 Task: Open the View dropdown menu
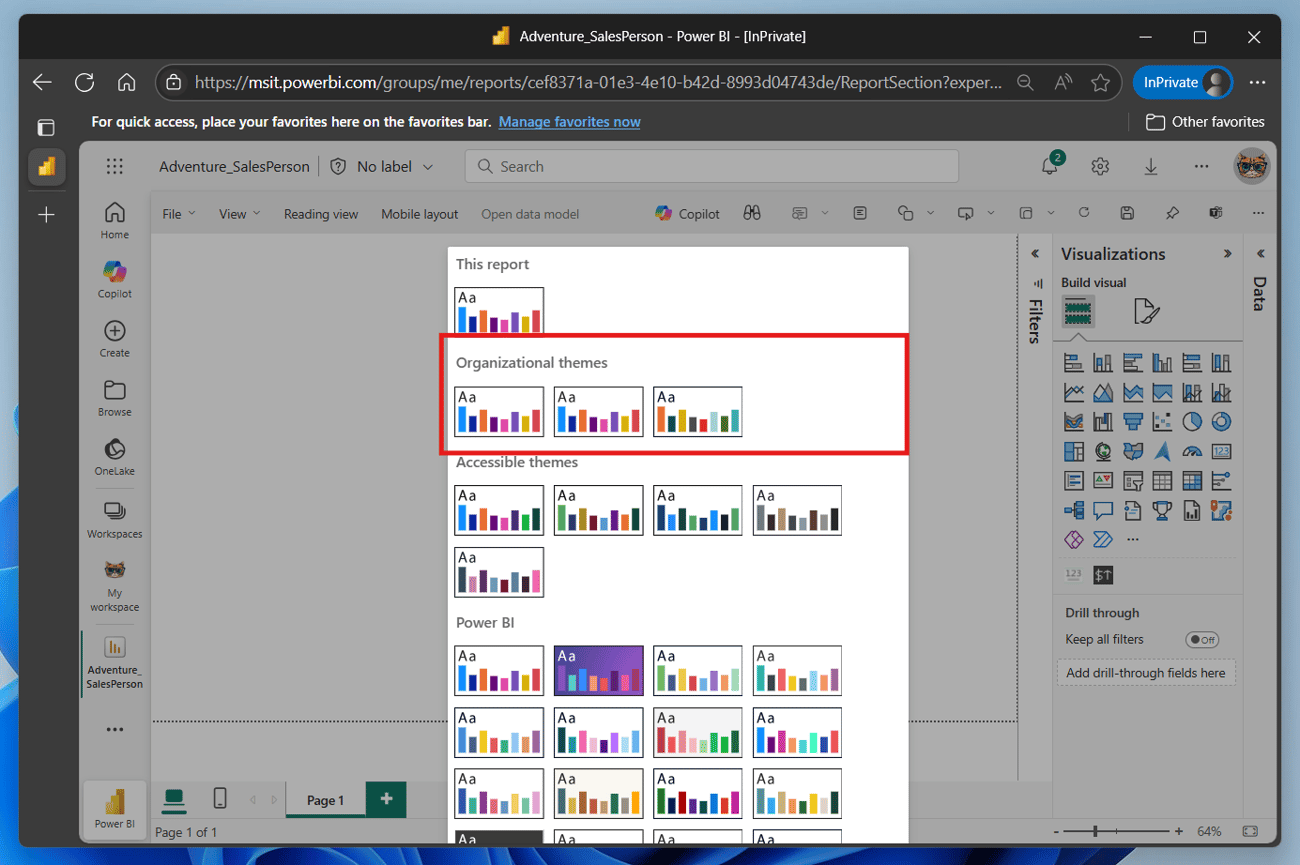239,214
